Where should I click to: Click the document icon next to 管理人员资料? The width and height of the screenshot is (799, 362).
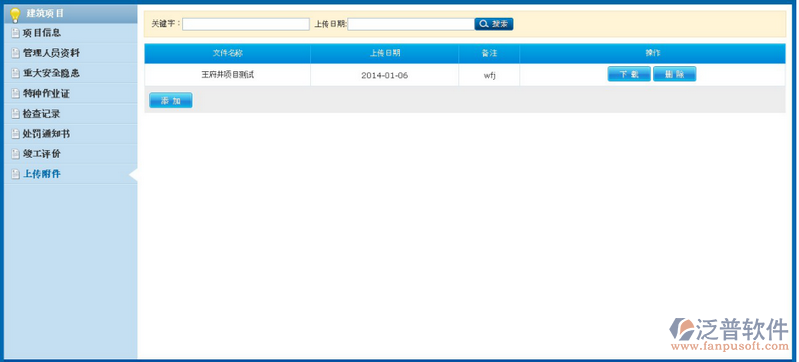[16, 53]
